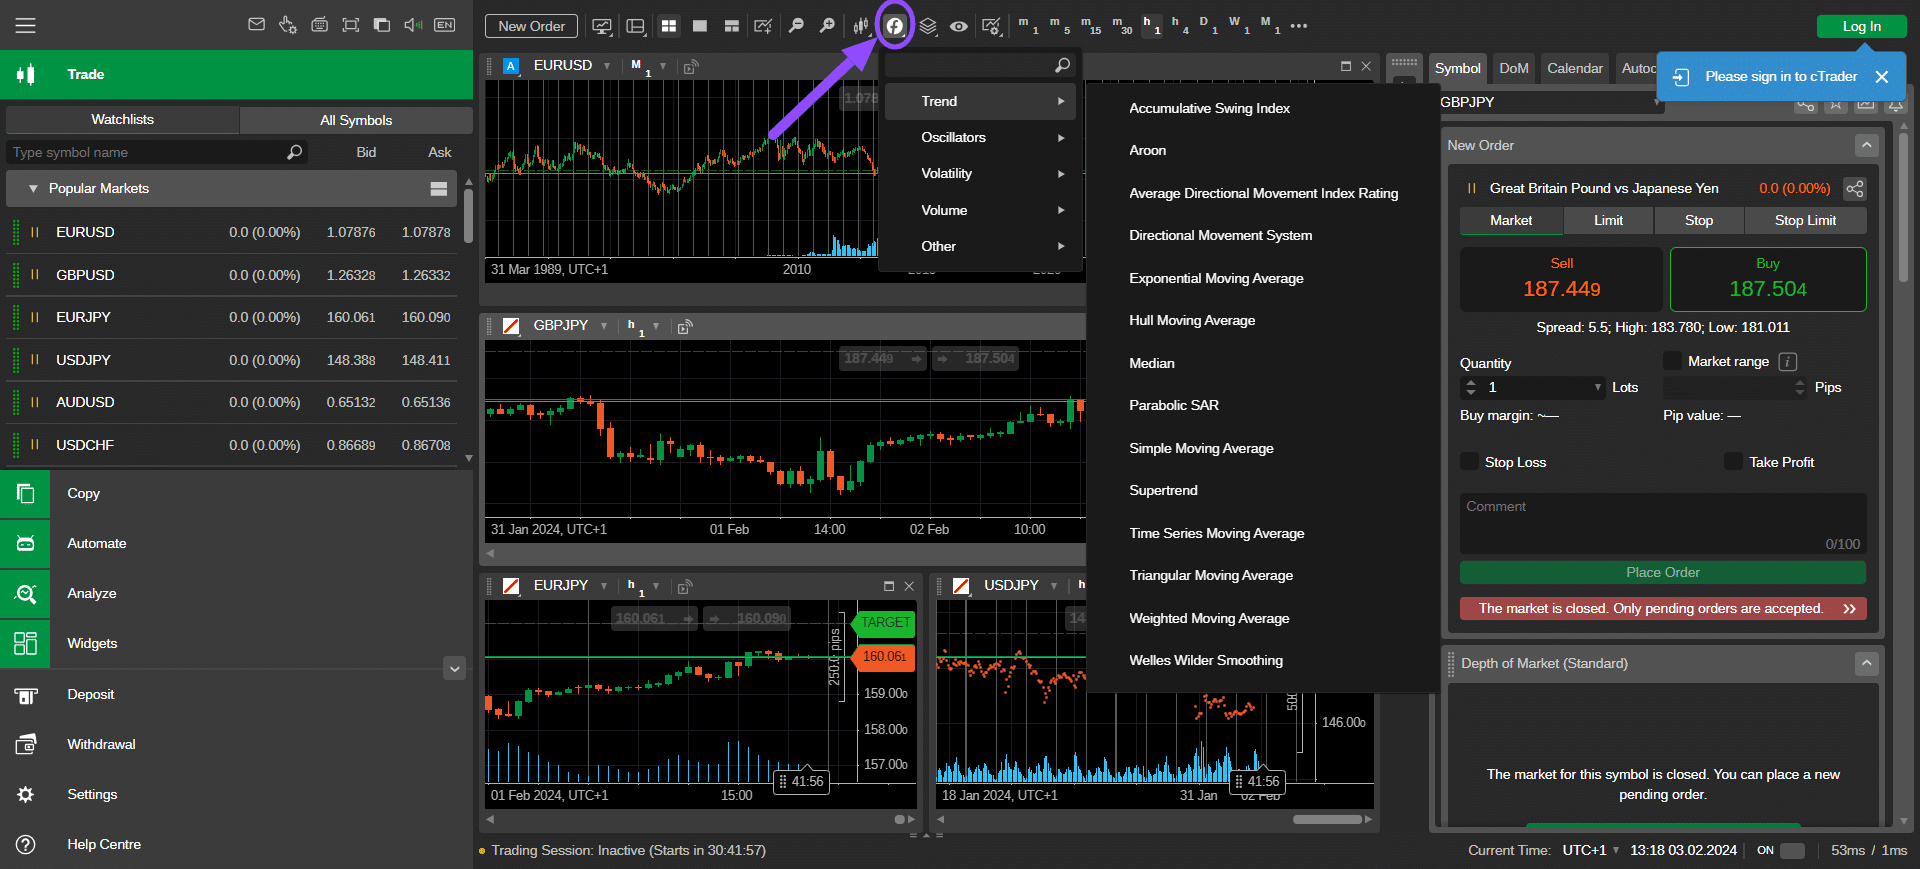This screenshot has height=869, width=1920.
Task: Select single chart layout icon
Action: click(x=700, y=26)
